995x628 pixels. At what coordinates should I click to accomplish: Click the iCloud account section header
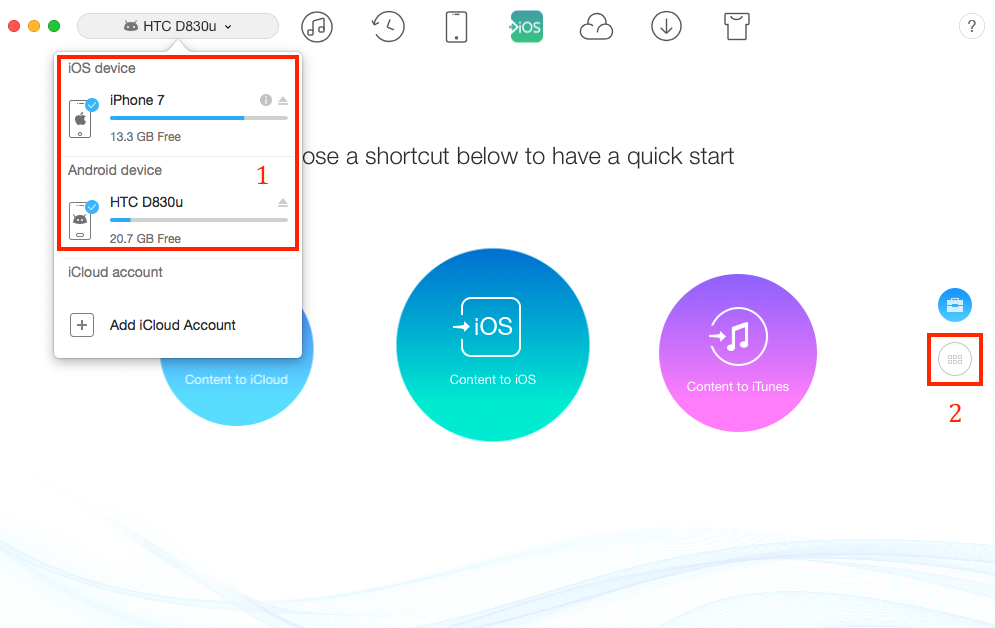115,272
